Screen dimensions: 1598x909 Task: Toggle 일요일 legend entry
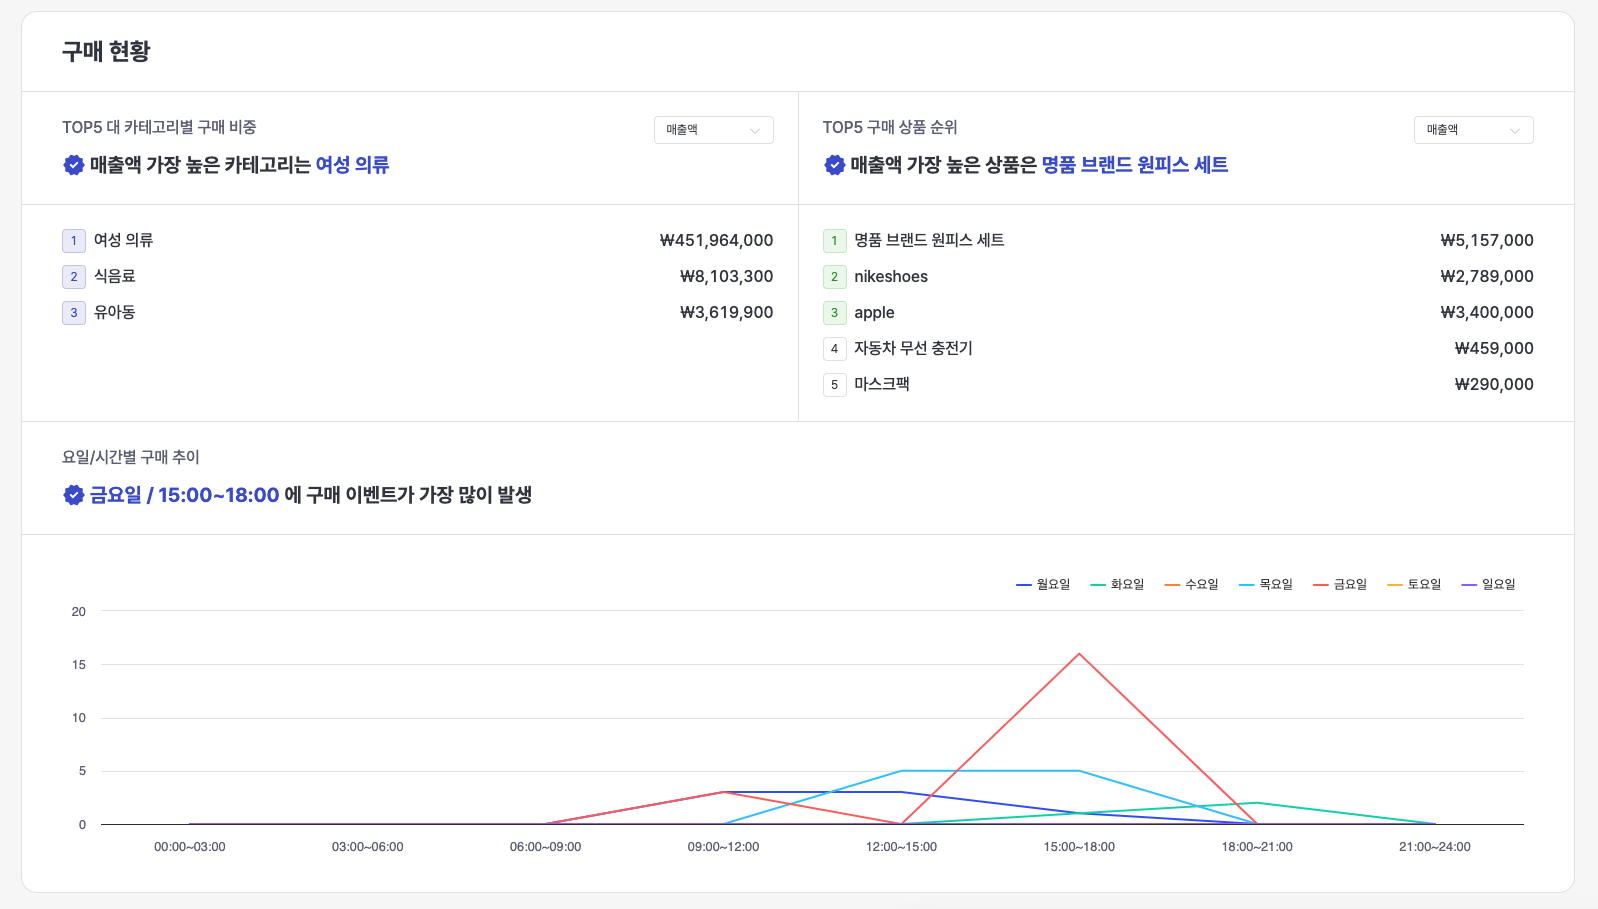coord(1488,584)
